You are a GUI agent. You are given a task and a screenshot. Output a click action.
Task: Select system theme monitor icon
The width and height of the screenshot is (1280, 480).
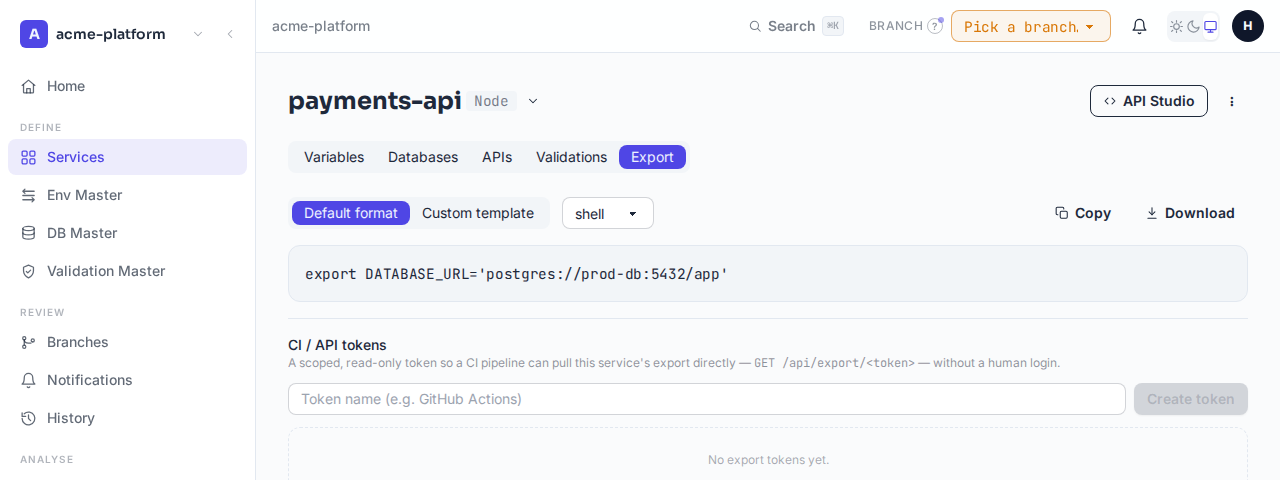click(x=1210, y=26)
